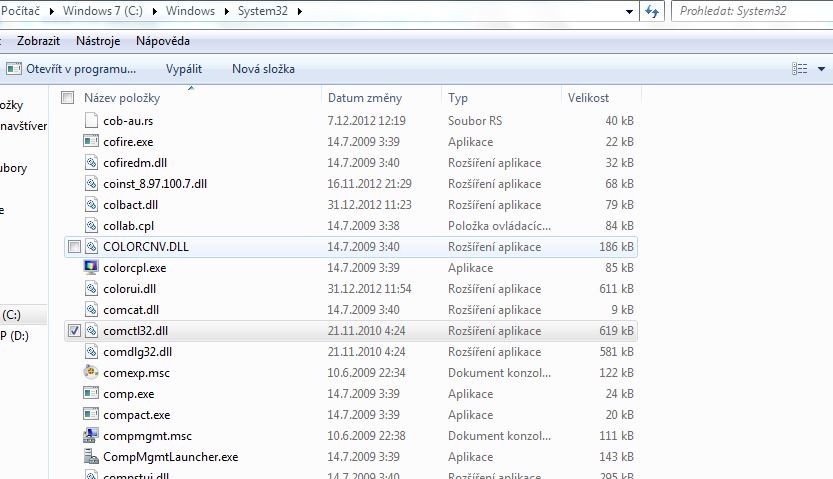Check the COLORCNV.DLL checkbox

point(74,246)
